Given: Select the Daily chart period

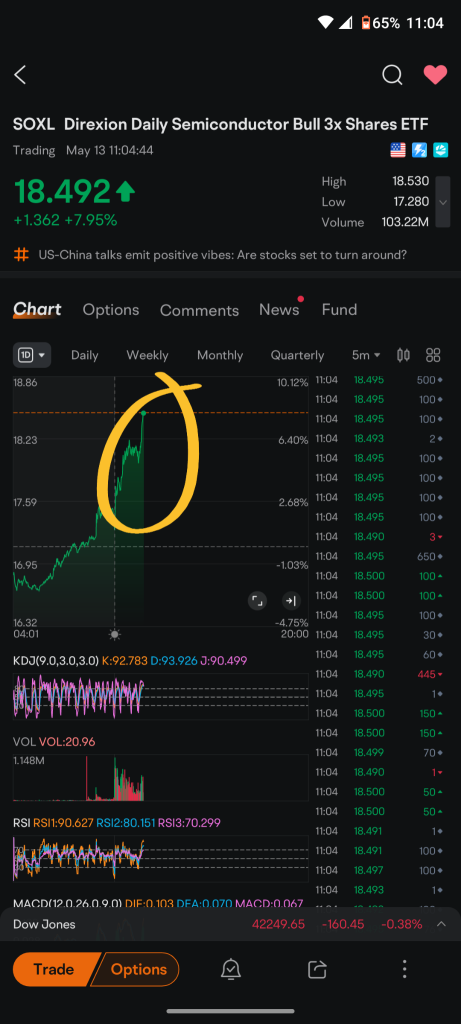Looking at the screenshot, I should (x=84, y=355).
